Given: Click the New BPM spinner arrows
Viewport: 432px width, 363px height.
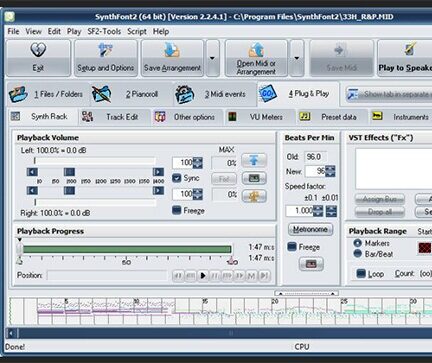Looking at the screenshot, I should point(330,171).
